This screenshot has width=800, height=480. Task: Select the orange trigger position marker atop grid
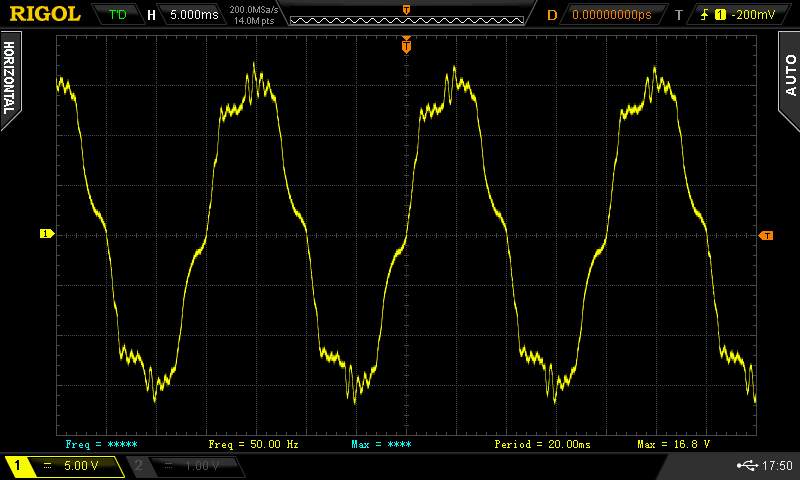(406, 45)
